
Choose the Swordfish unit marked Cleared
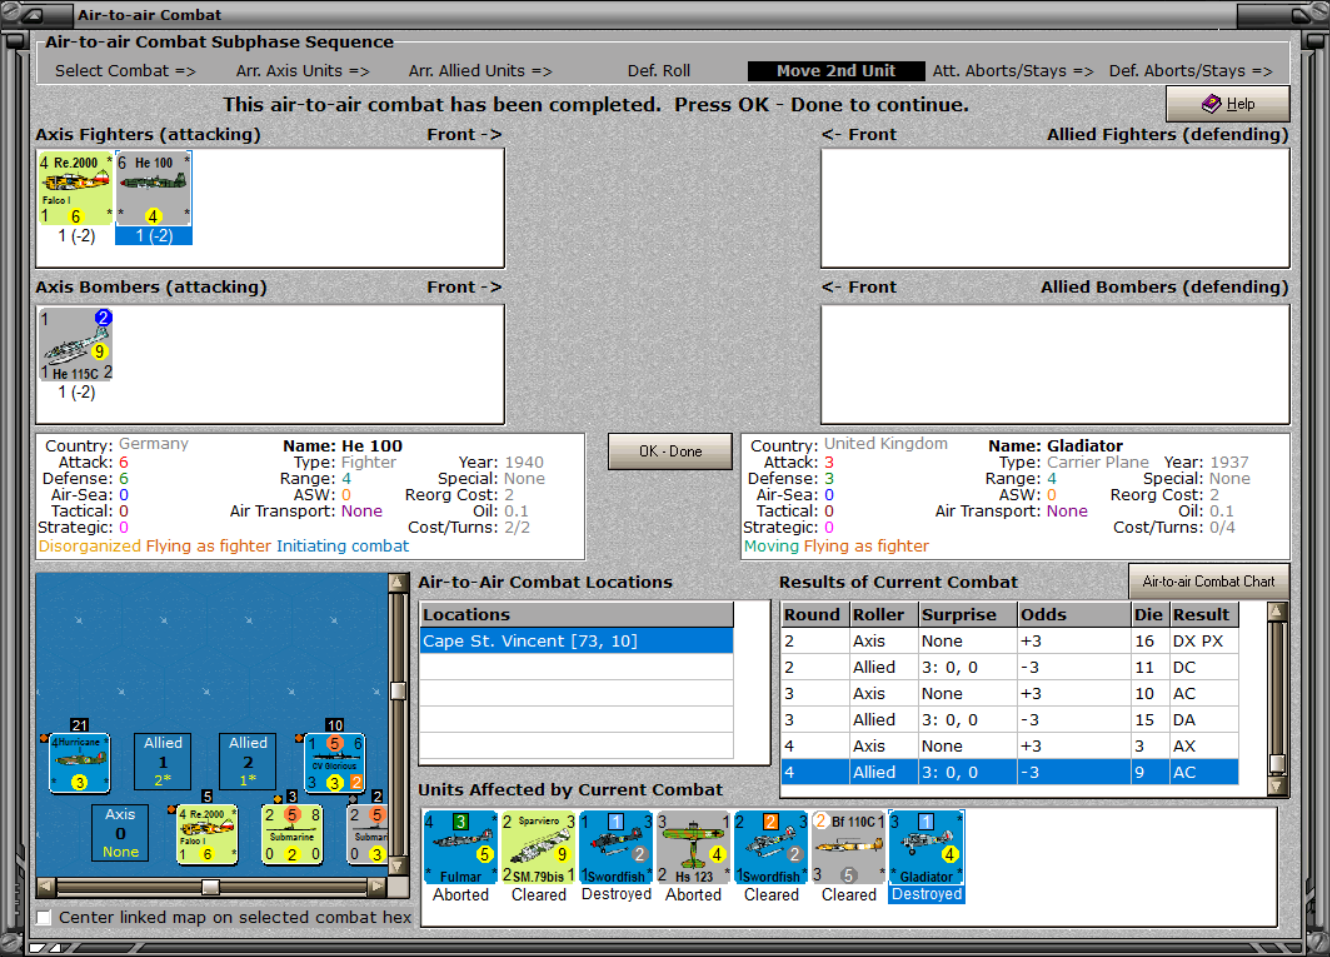click(x=771, y=847)
